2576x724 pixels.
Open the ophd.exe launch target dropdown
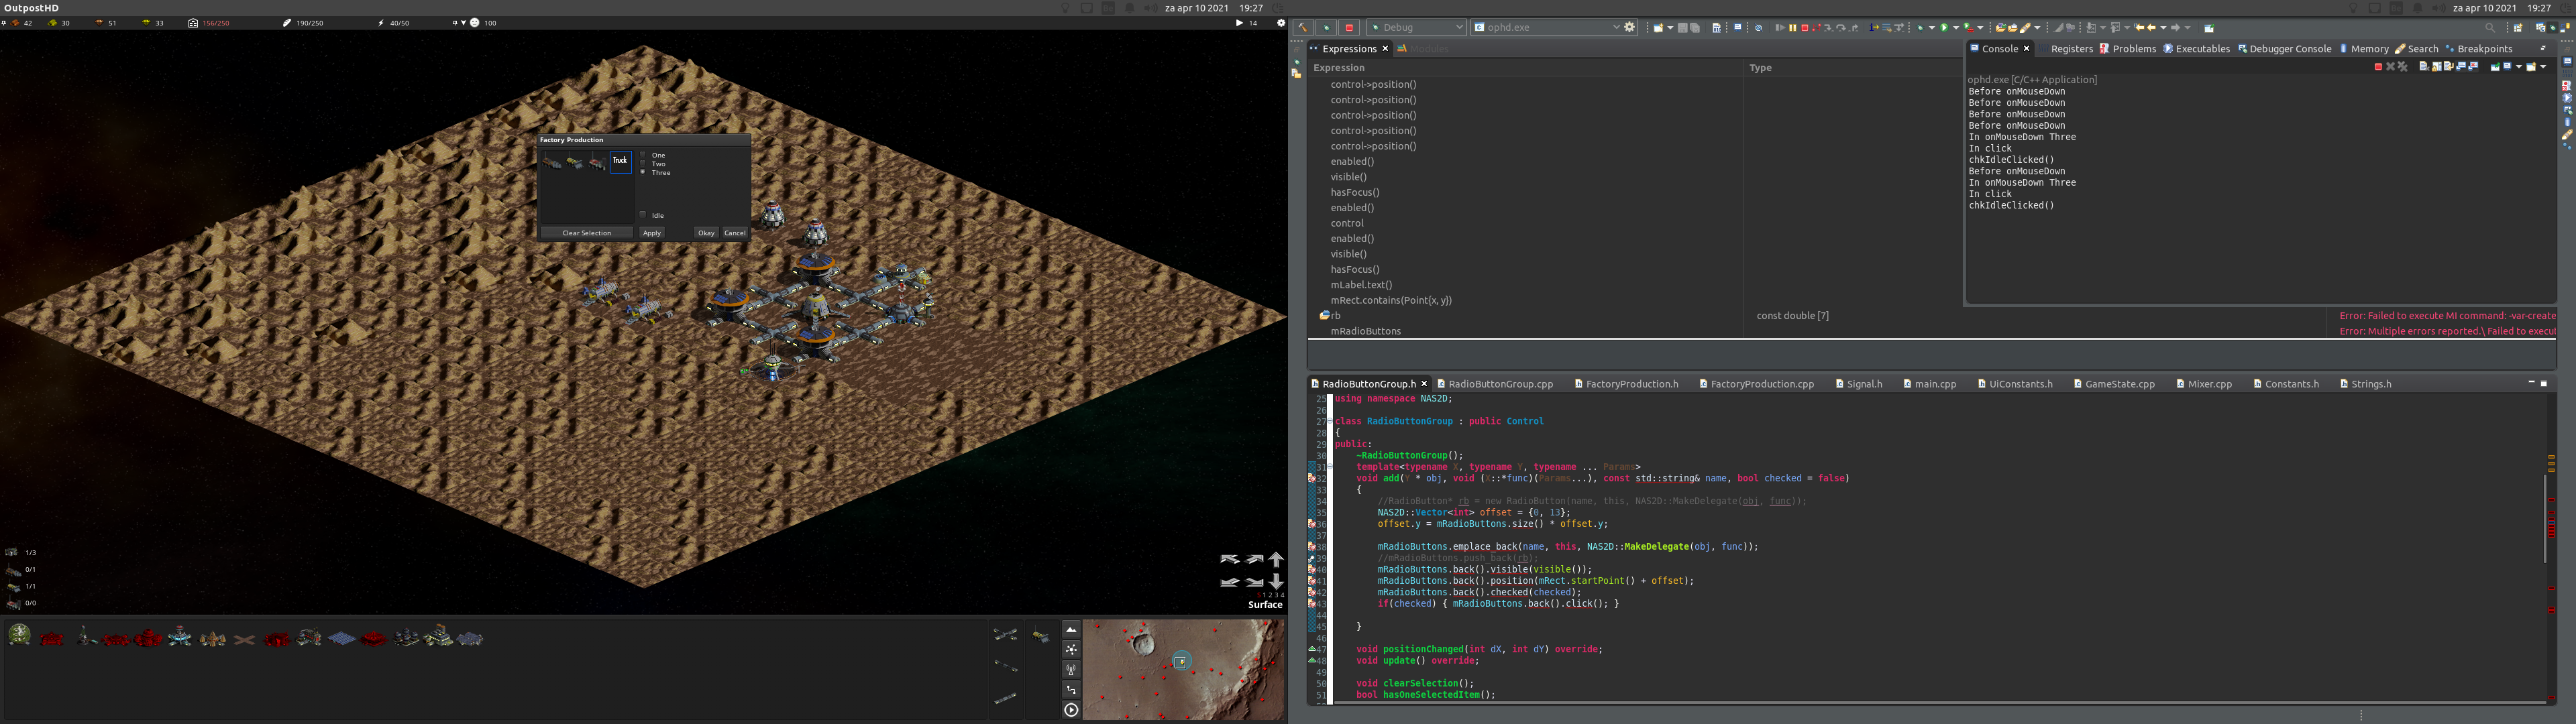coord(1618,27)
